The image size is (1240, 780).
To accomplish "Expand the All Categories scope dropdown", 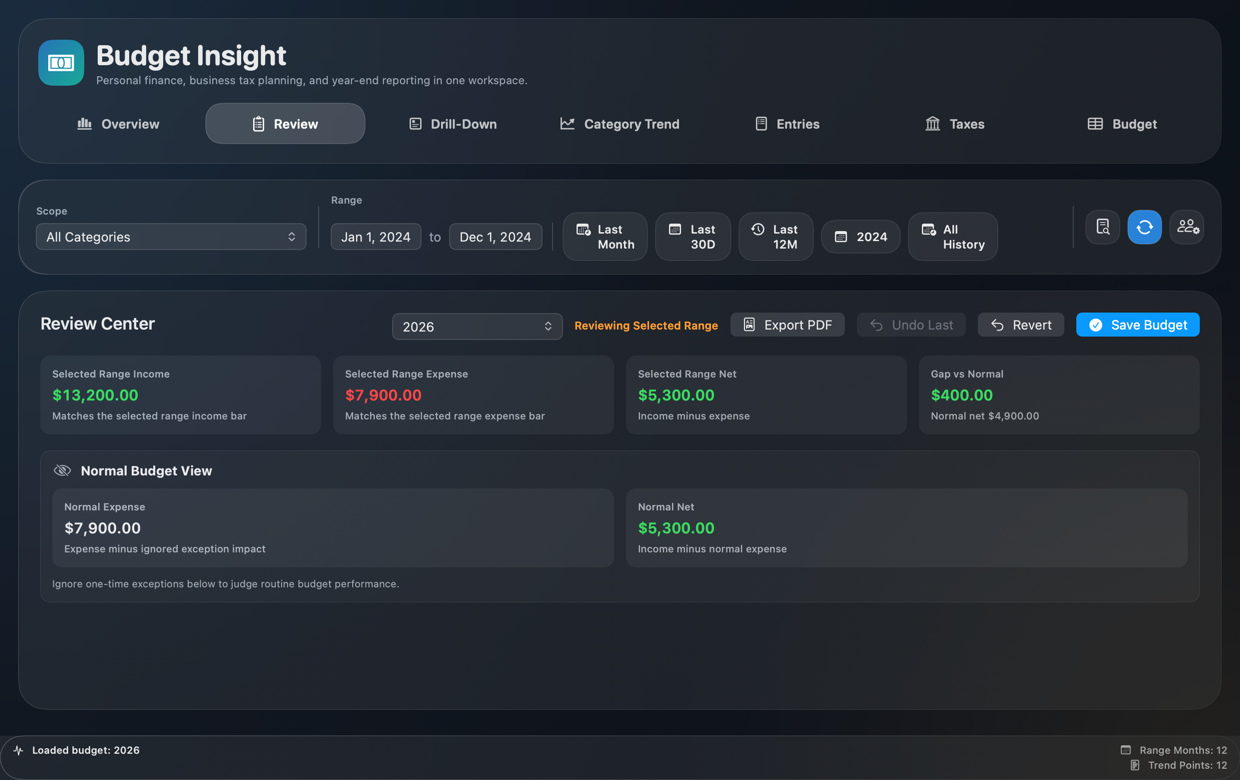I will 171,237.
